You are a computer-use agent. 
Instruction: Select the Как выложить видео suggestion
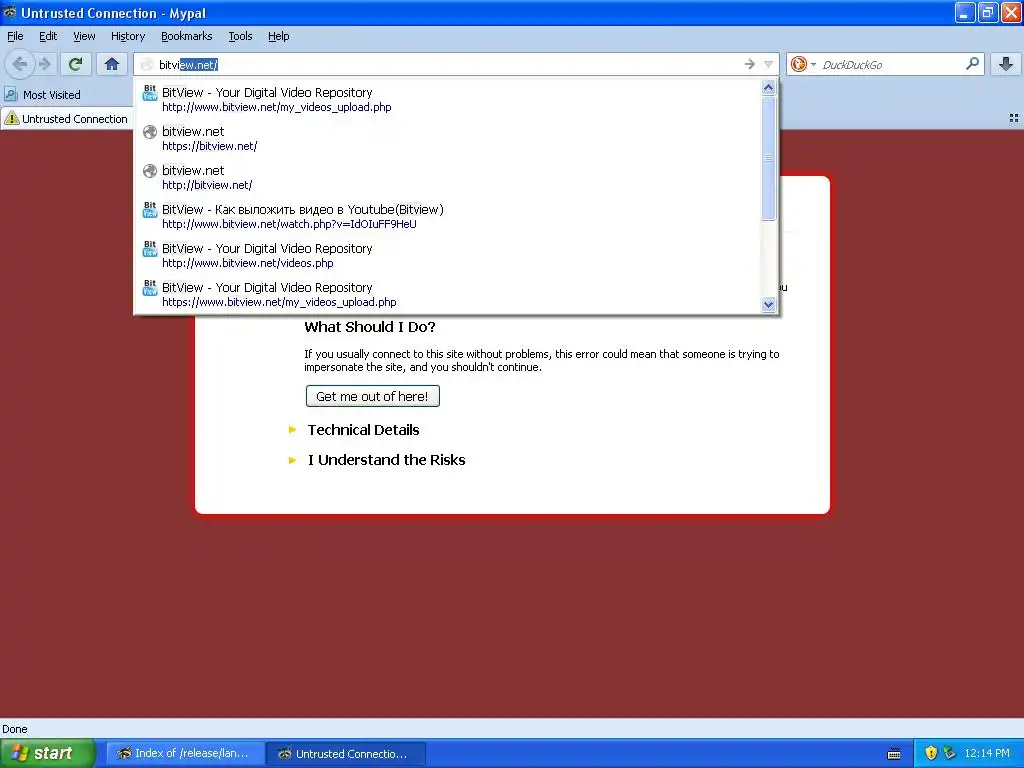click(448, 216)
